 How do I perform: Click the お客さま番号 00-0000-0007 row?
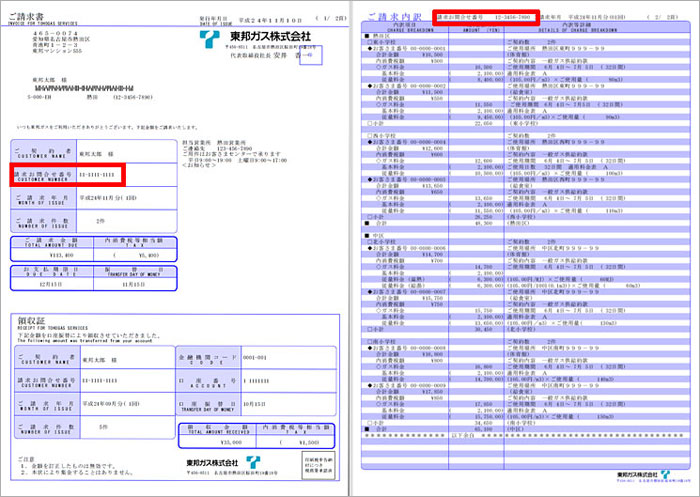click(525, 292)
